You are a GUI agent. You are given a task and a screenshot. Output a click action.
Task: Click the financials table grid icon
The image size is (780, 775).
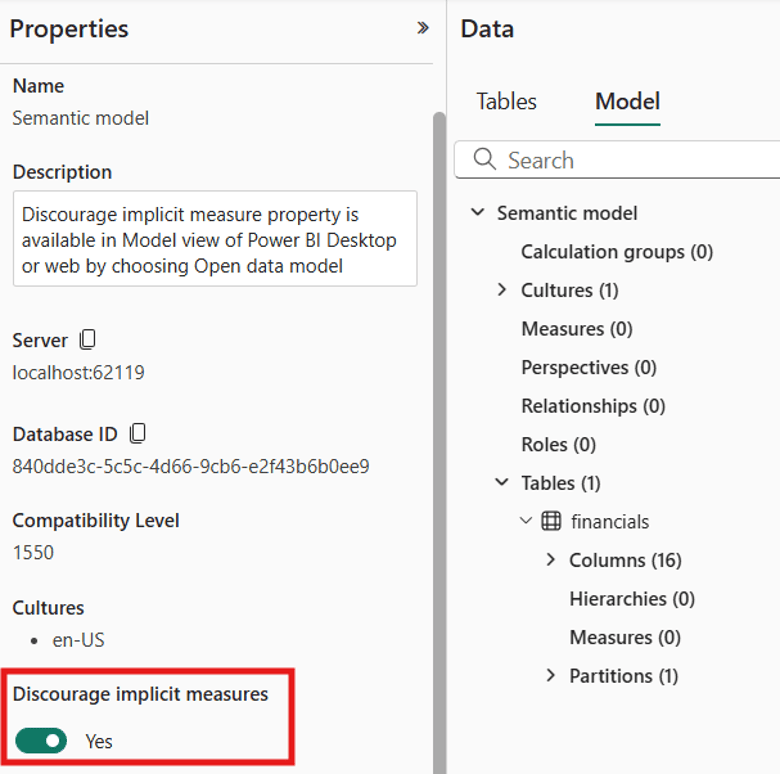(x=551, y=521)
